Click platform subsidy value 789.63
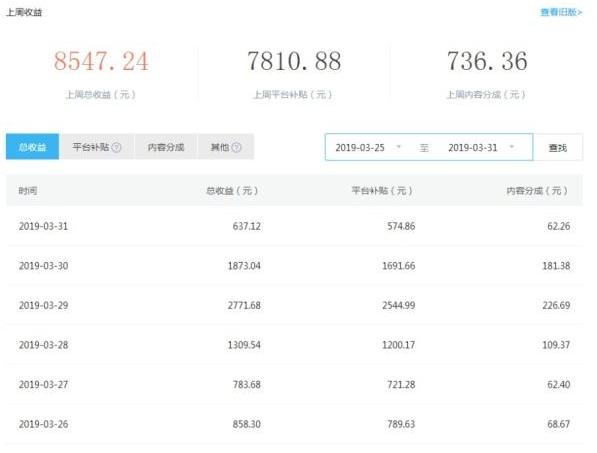597x453 pixels. click(x=401, y=424)
